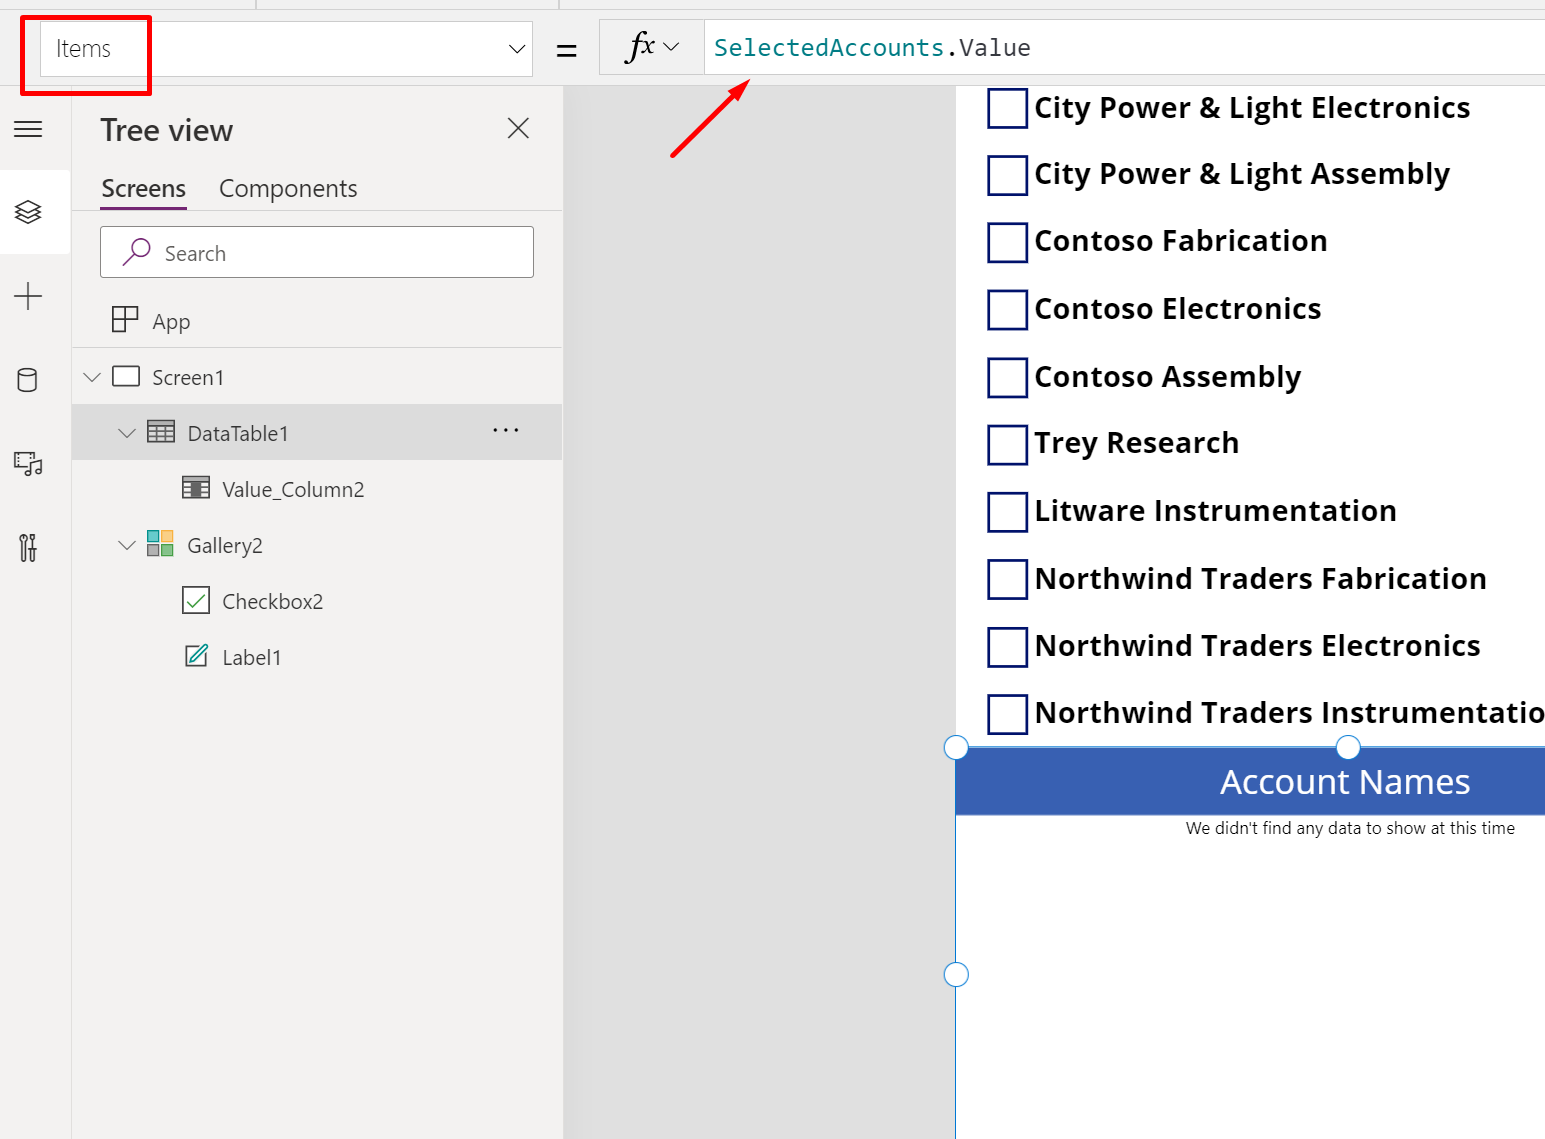Image resolution: width=1545 pixels, height=1139 pixels.
Task: Click the fx formula icon
Action: (x=640, y=46)
